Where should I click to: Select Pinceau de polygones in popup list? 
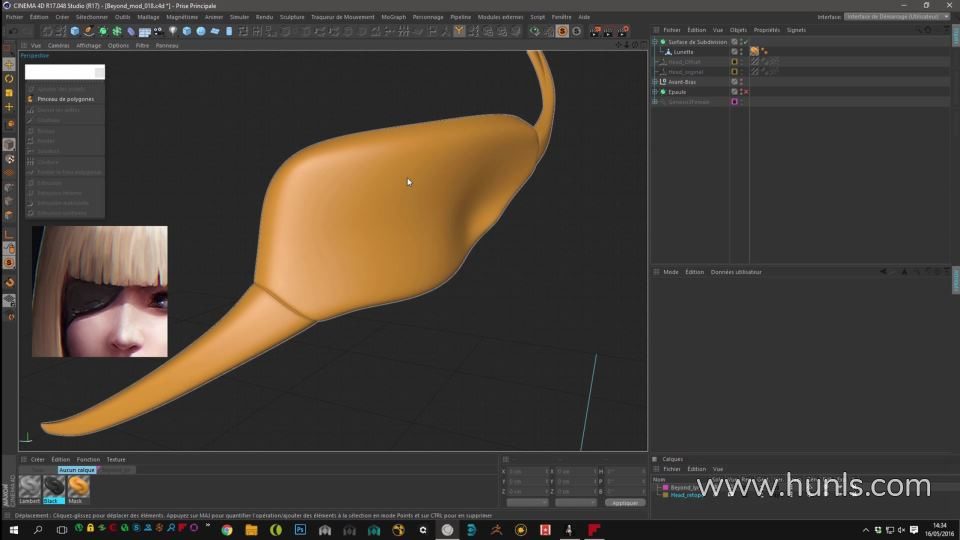coord(65,99)
